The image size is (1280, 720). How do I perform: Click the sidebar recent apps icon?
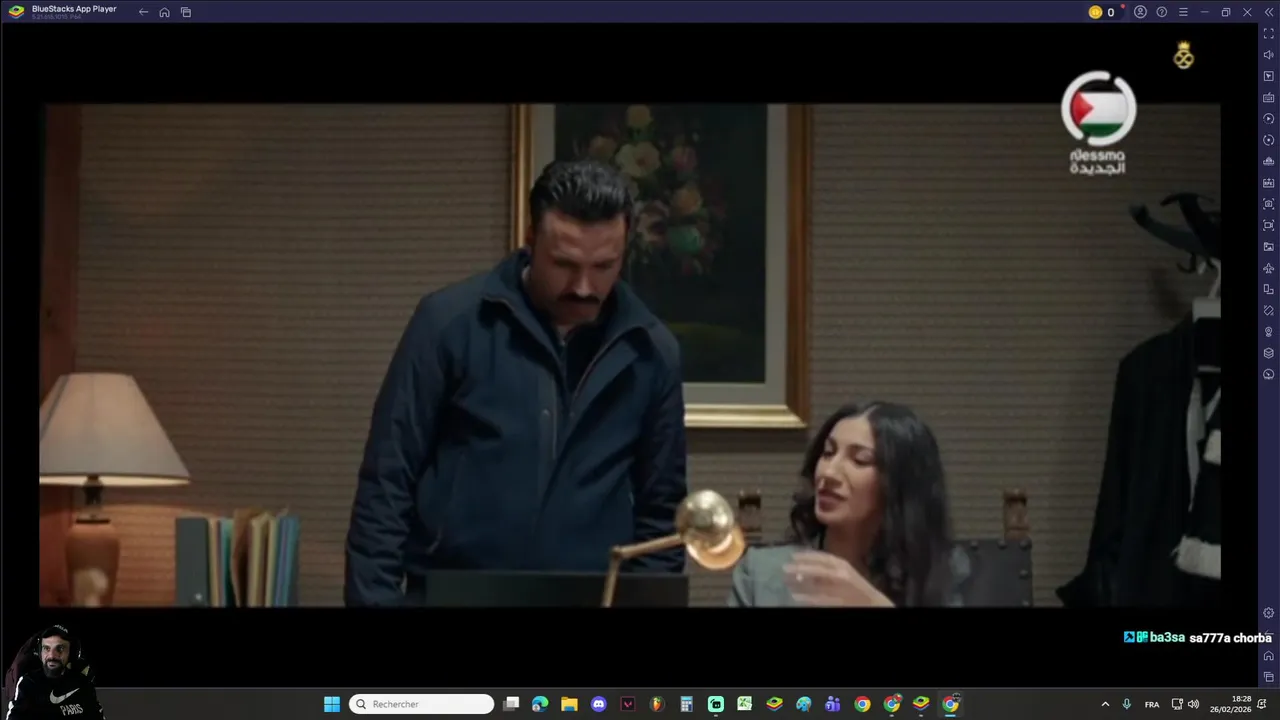[1269, 677]
